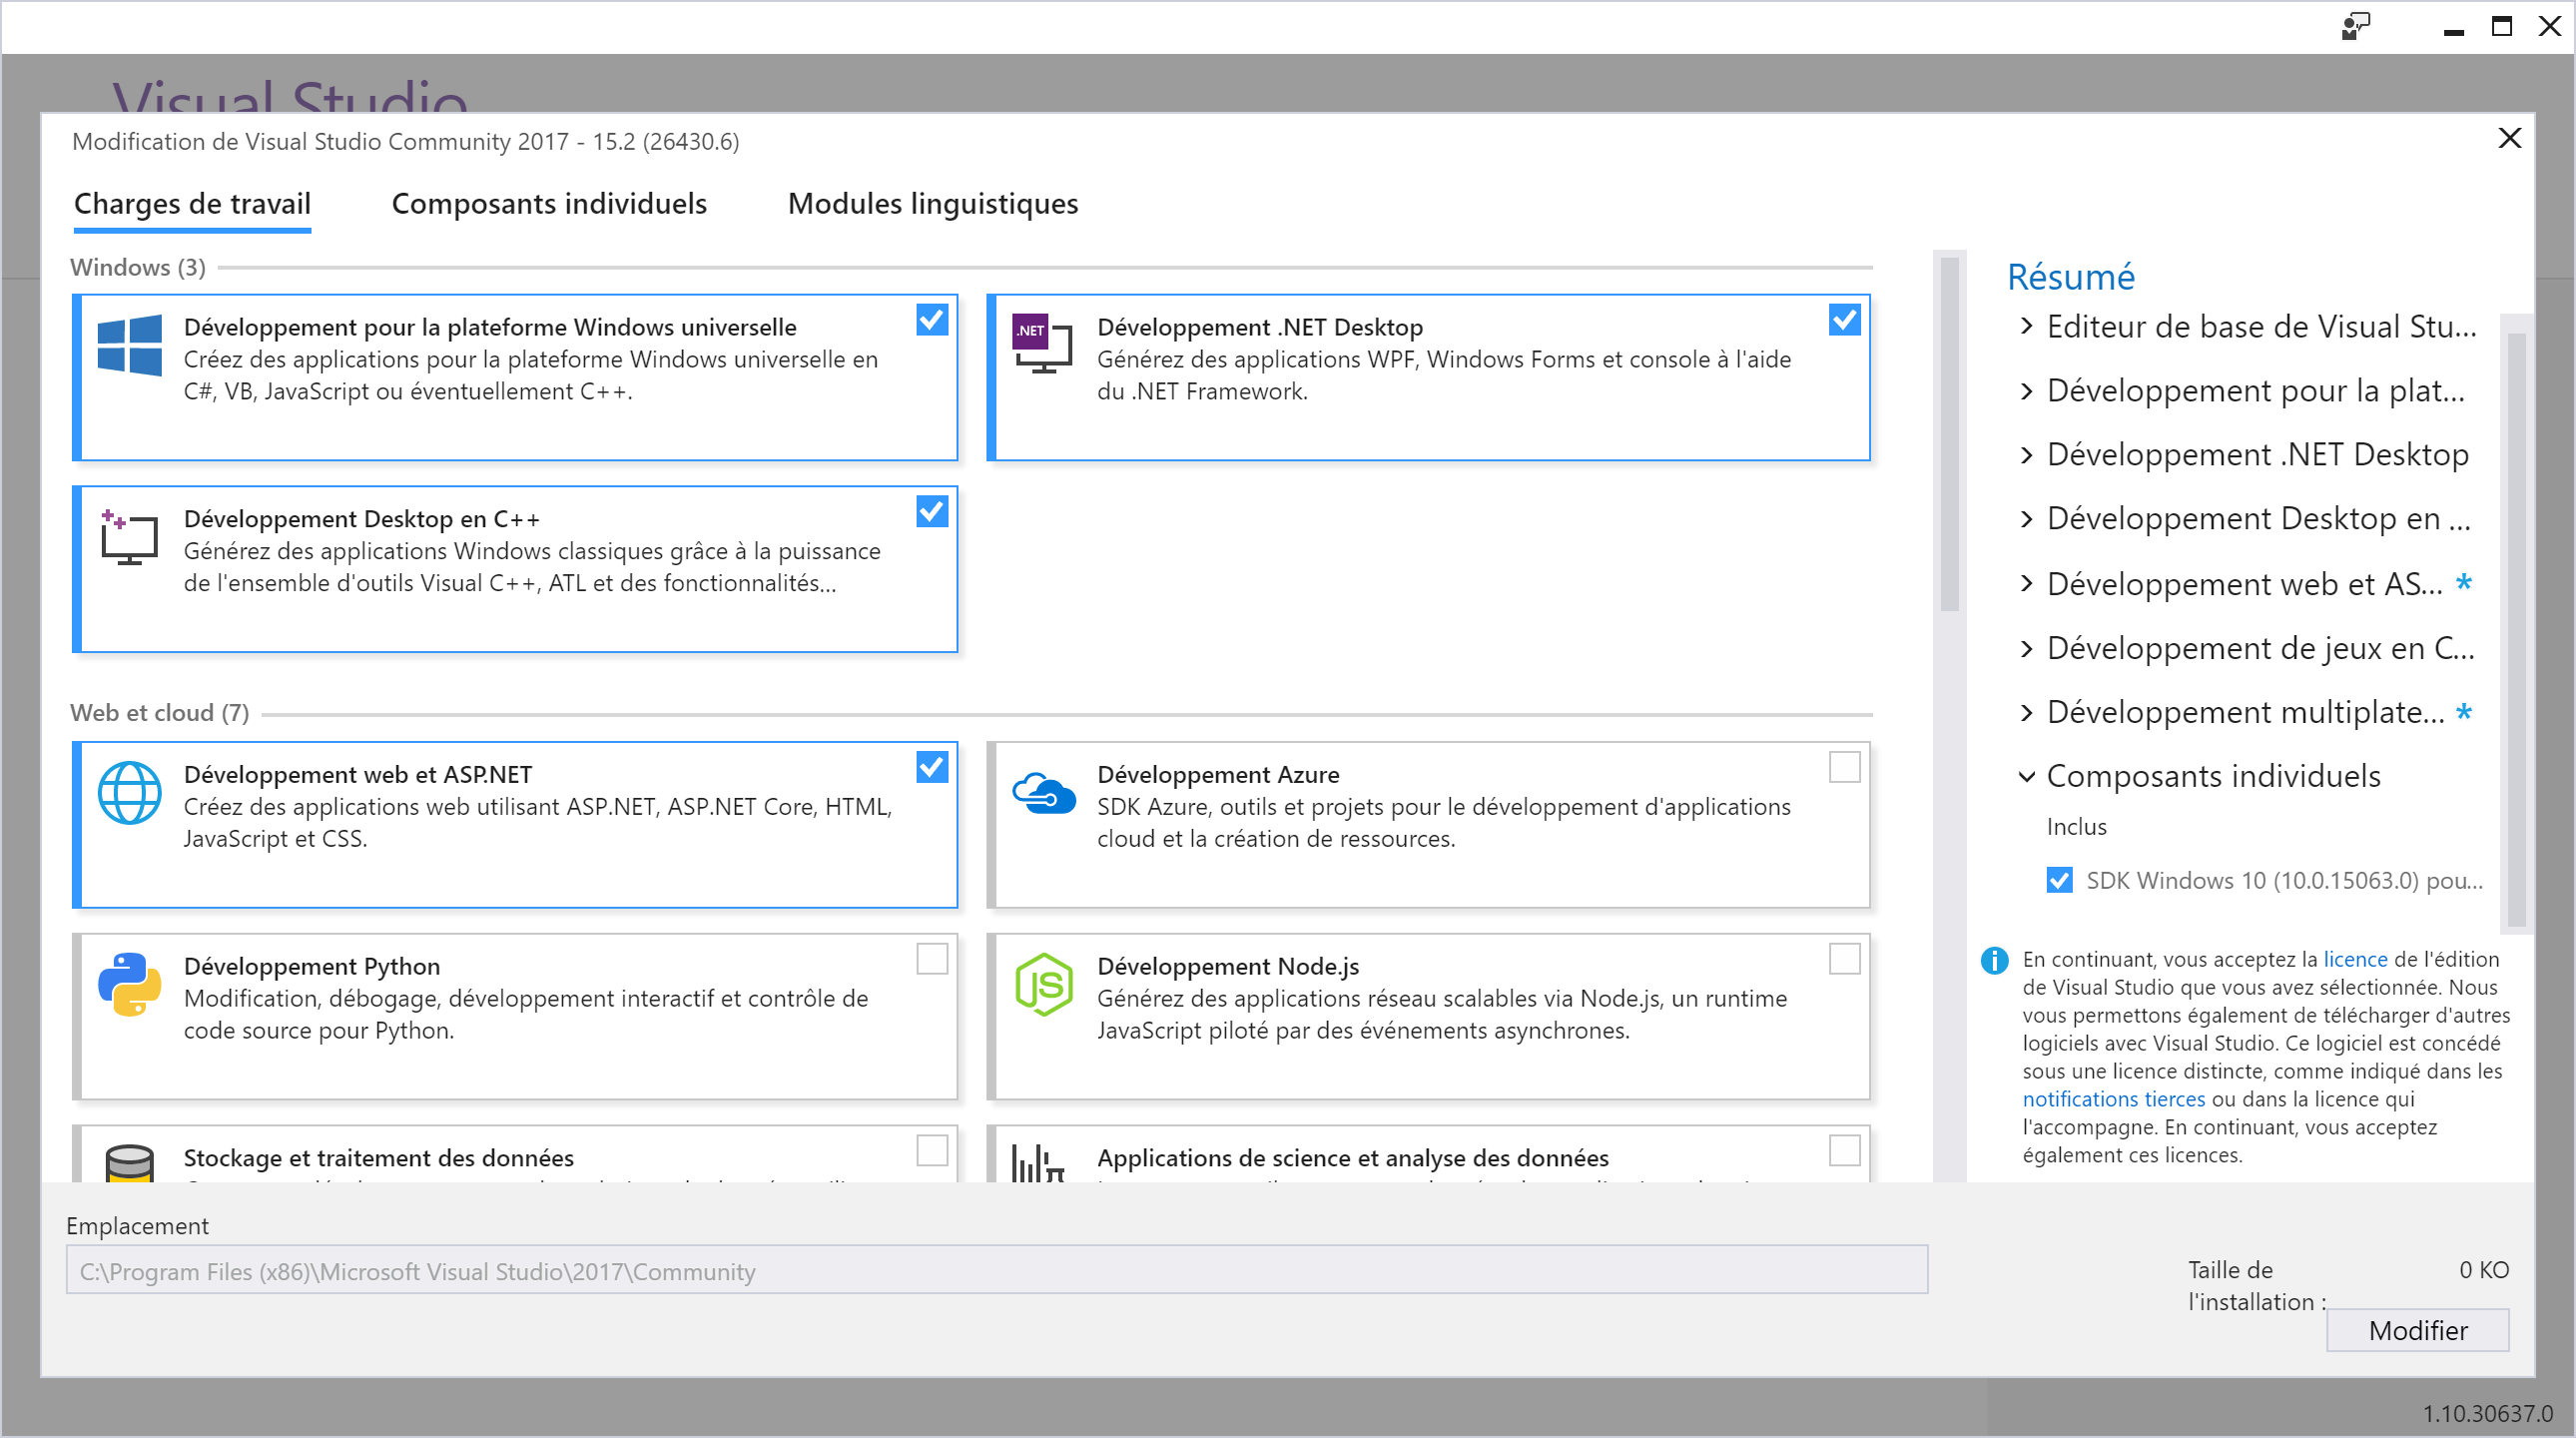Viewport: 2576px width, 1438px height.
Task: Click the Windows logo icon on the universal platform workload
Action: 129,345
